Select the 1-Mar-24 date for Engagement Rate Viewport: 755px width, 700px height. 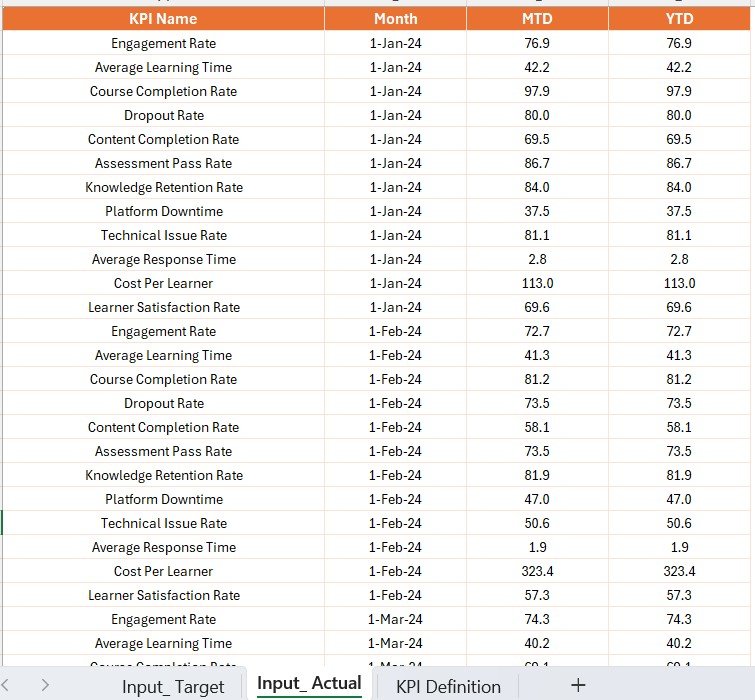[x=396, y=619]
